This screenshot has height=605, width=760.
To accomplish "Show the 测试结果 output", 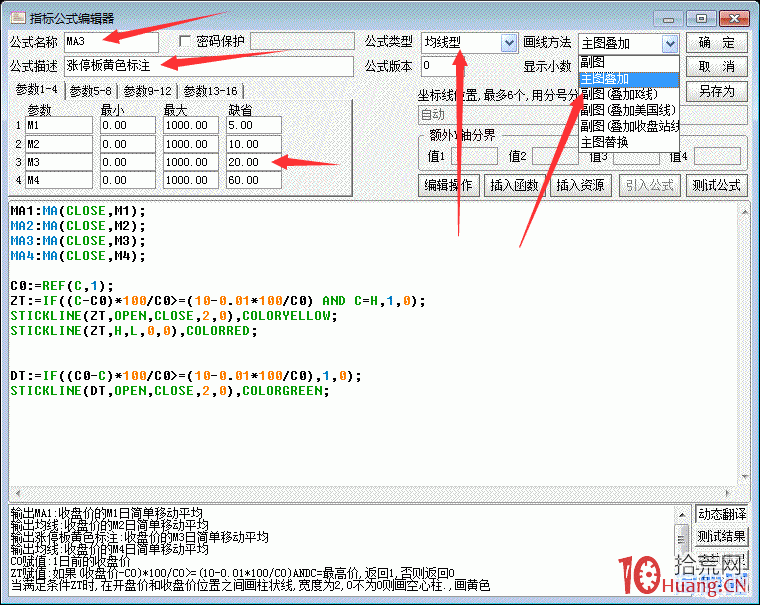I will pyautogui.click(x=722, y=537).
